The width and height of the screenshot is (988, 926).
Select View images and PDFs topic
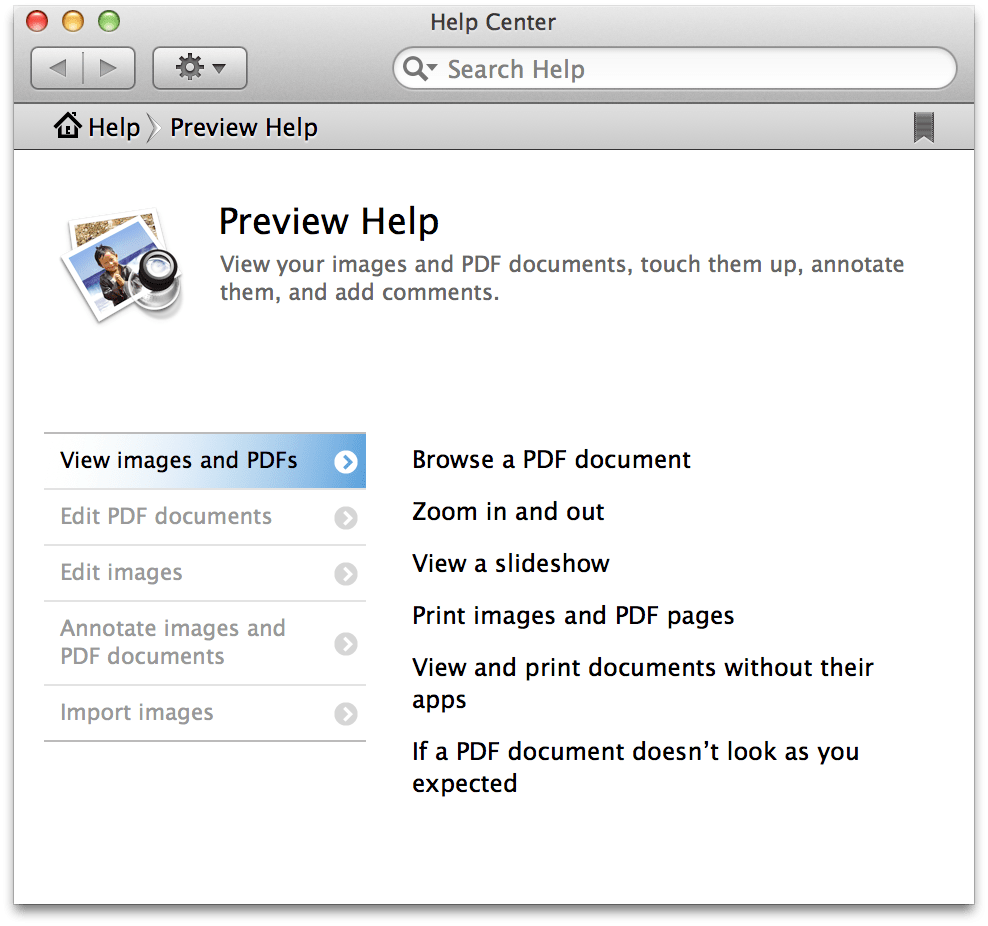point(205,460)
